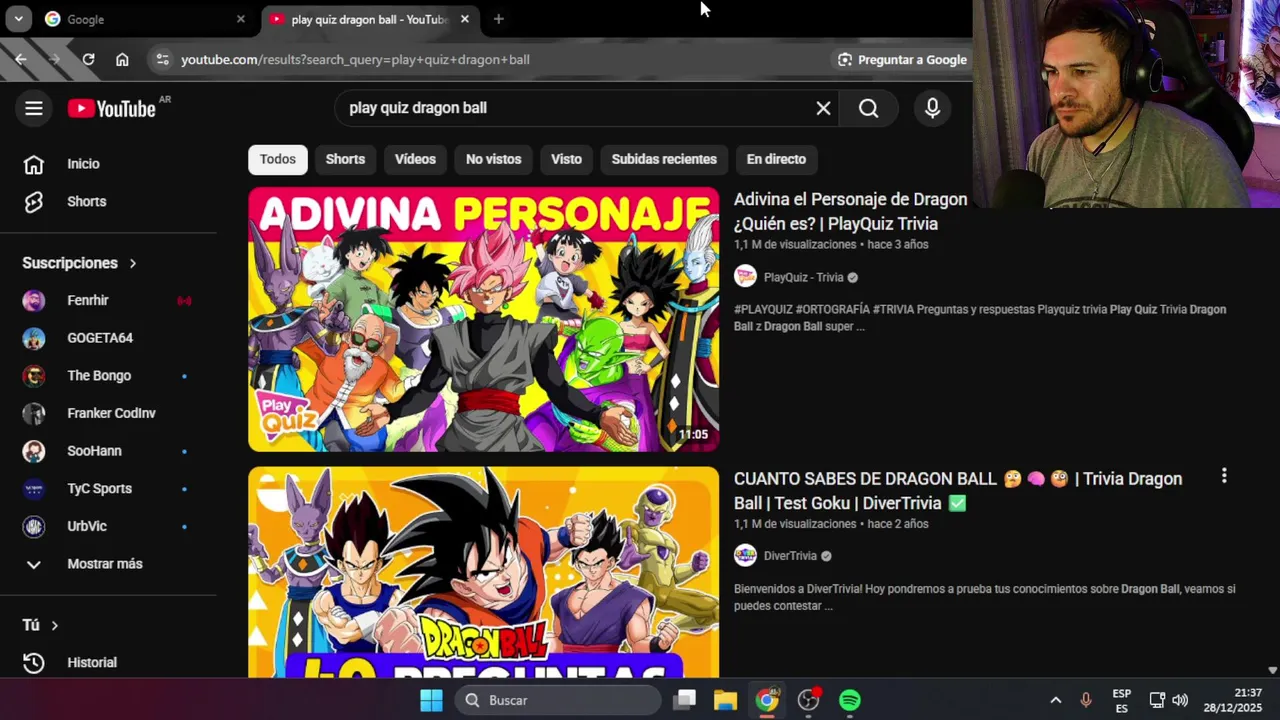Open the browser home page button
The height and width of the screenshot is (720, 1280).
(122, 60)
